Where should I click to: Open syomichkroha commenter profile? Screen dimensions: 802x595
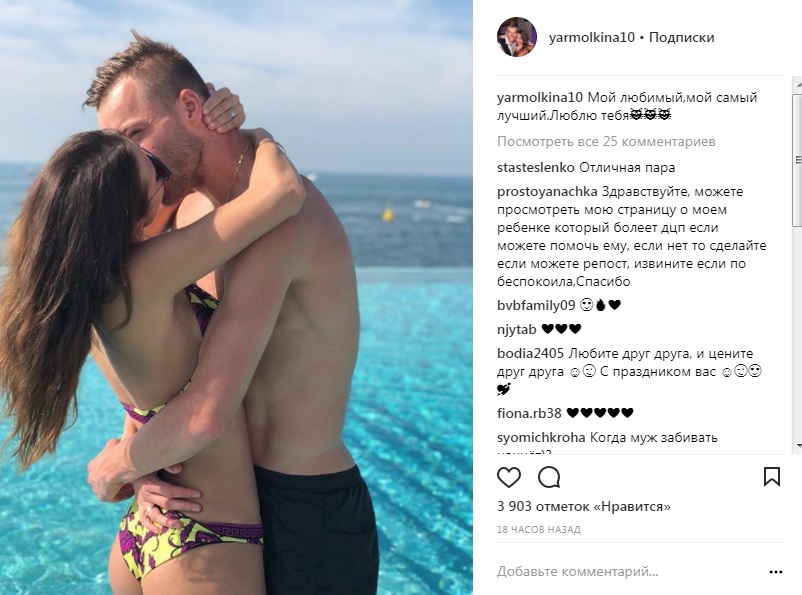tap(541, 438)
